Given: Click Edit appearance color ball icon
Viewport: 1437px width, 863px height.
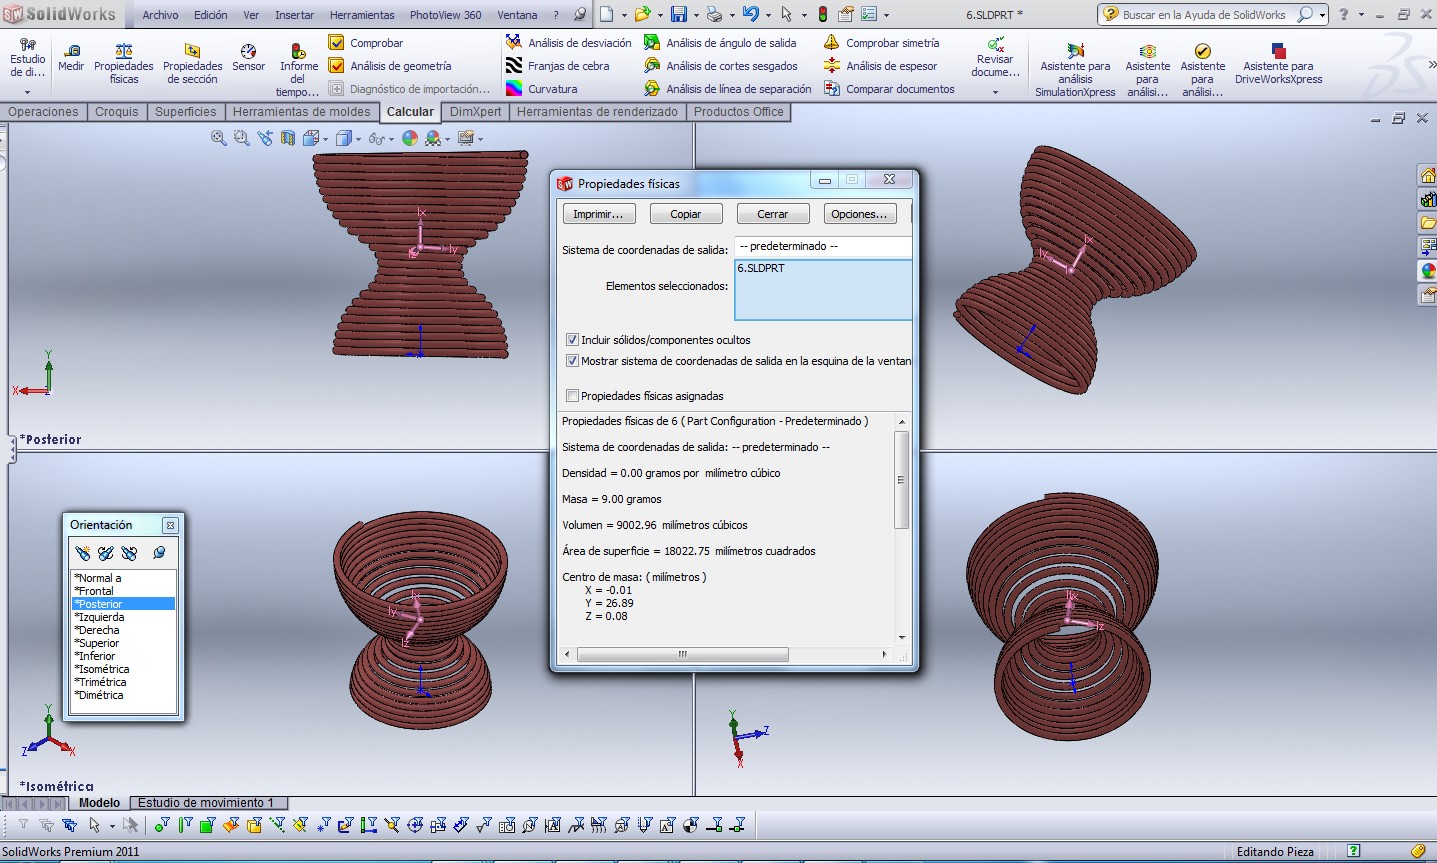Looking at the screenshot, I should point(409,138).
